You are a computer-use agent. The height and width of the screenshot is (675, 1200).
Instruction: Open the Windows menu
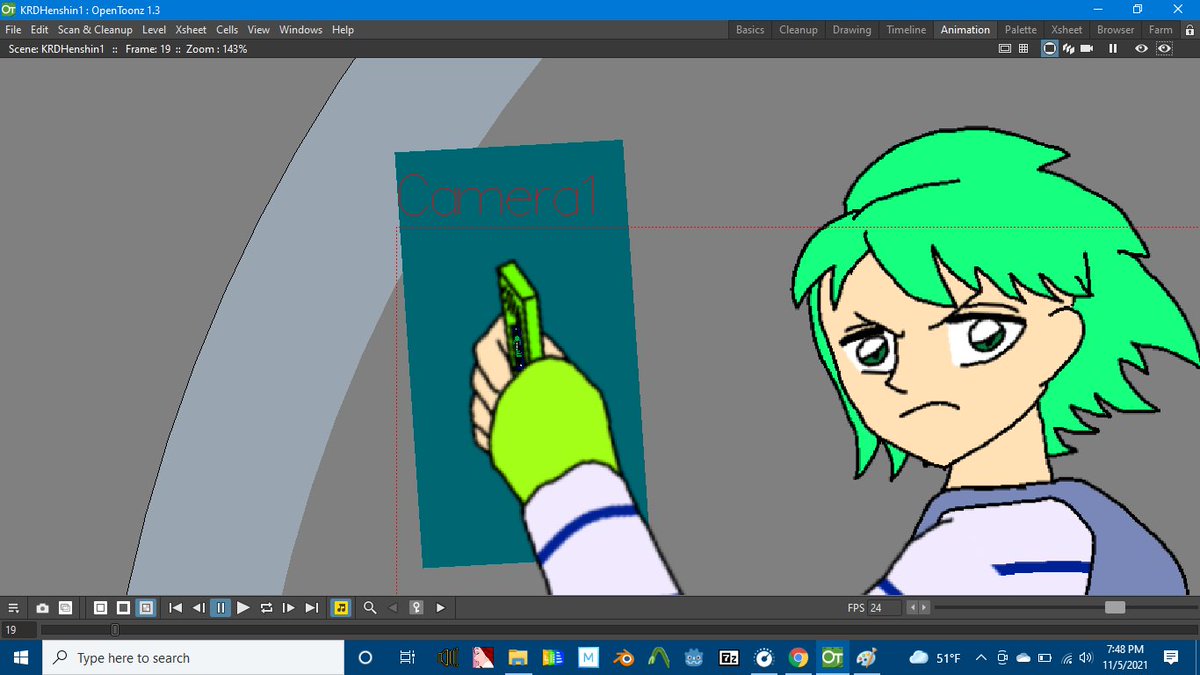pyautogui.click(x=301, y=30)
